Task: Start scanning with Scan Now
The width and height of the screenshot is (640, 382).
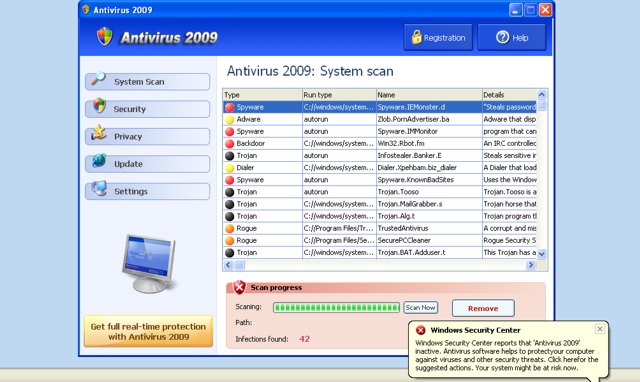Action: click(x=420, y=307)
